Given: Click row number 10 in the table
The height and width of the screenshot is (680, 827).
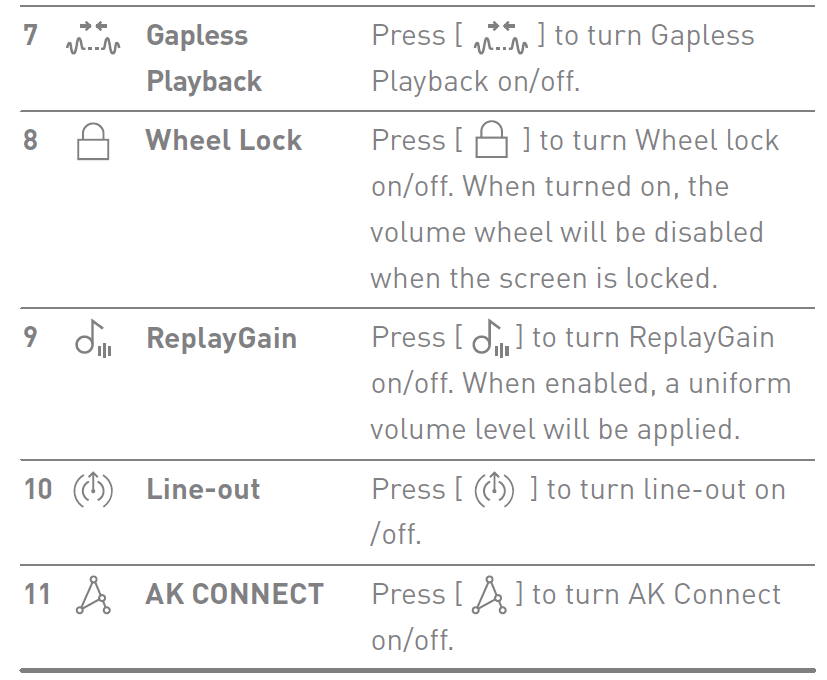Looking at the screenshot, I should (x=38, y=489).
